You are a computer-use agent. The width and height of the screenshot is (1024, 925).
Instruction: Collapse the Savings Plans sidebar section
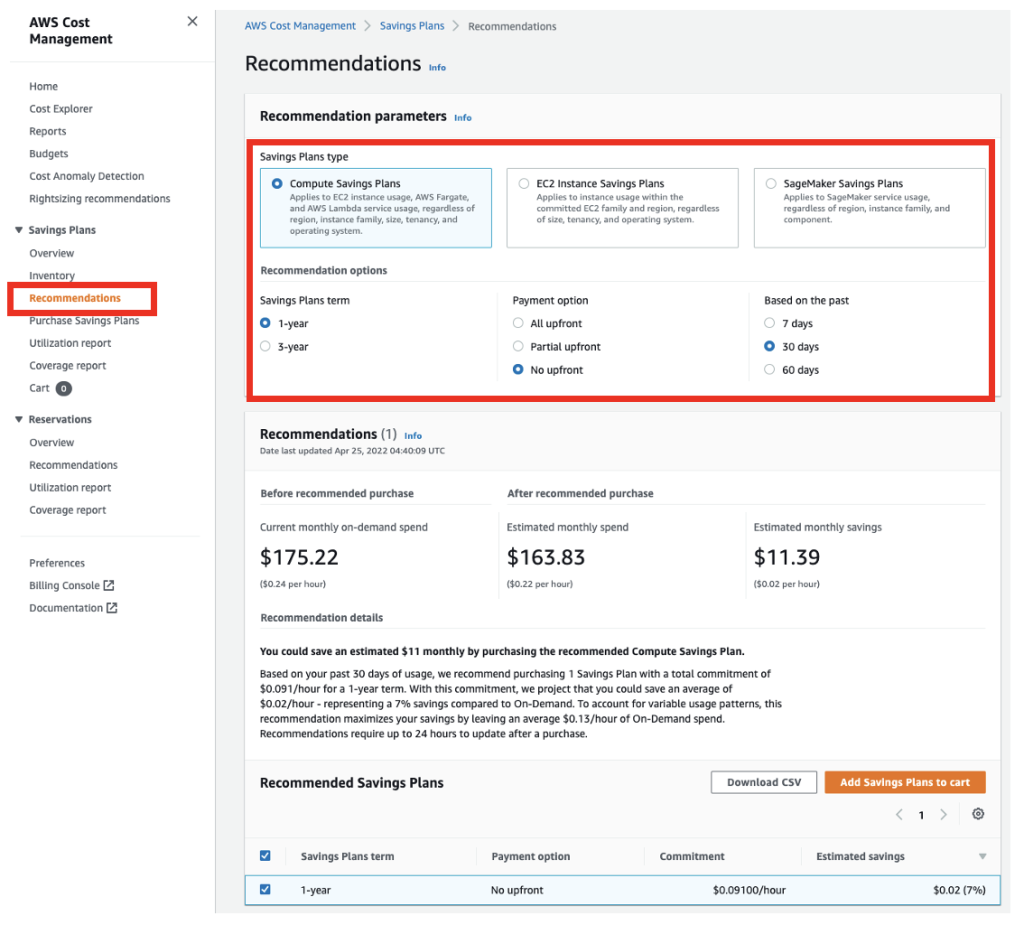[19, 230]
